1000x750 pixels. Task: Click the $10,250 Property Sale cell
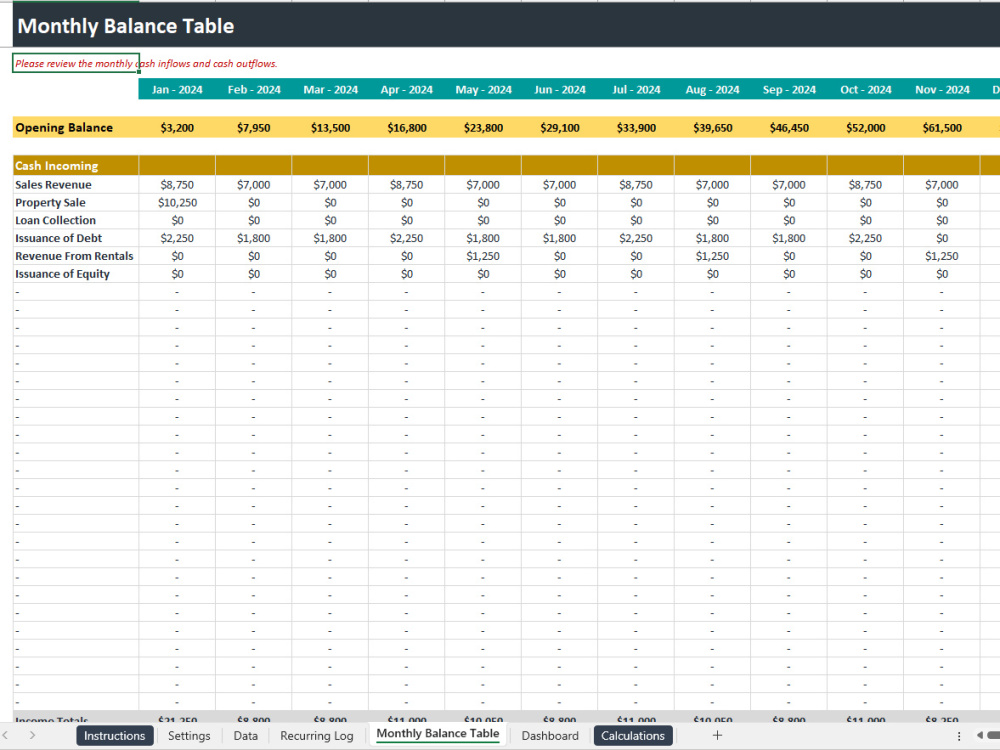click(177, 202)
